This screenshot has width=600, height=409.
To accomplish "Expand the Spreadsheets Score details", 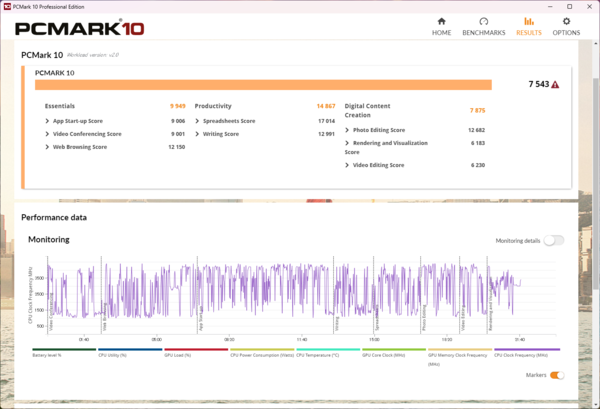I will (197, 121).
